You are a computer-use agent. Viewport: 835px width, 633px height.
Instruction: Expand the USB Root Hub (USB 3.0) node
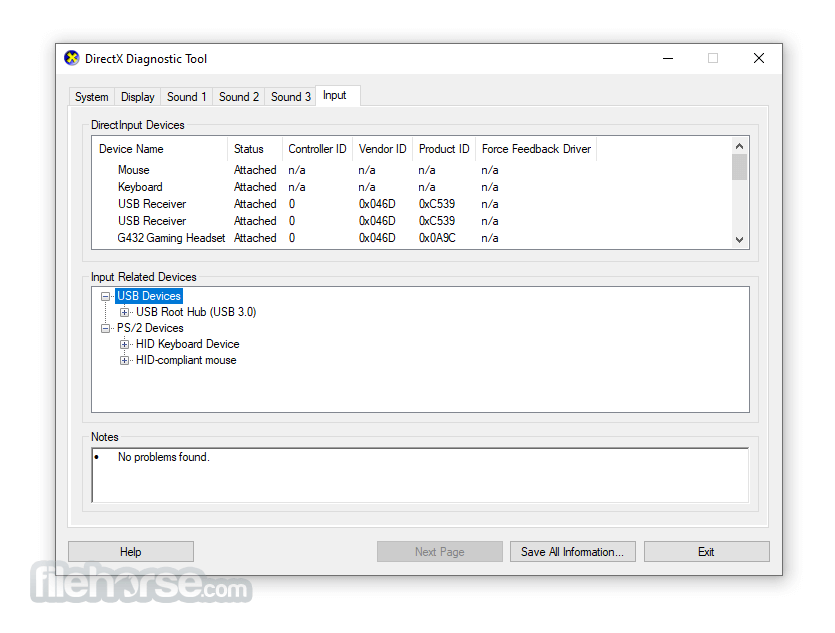click(x=124, y=313)
